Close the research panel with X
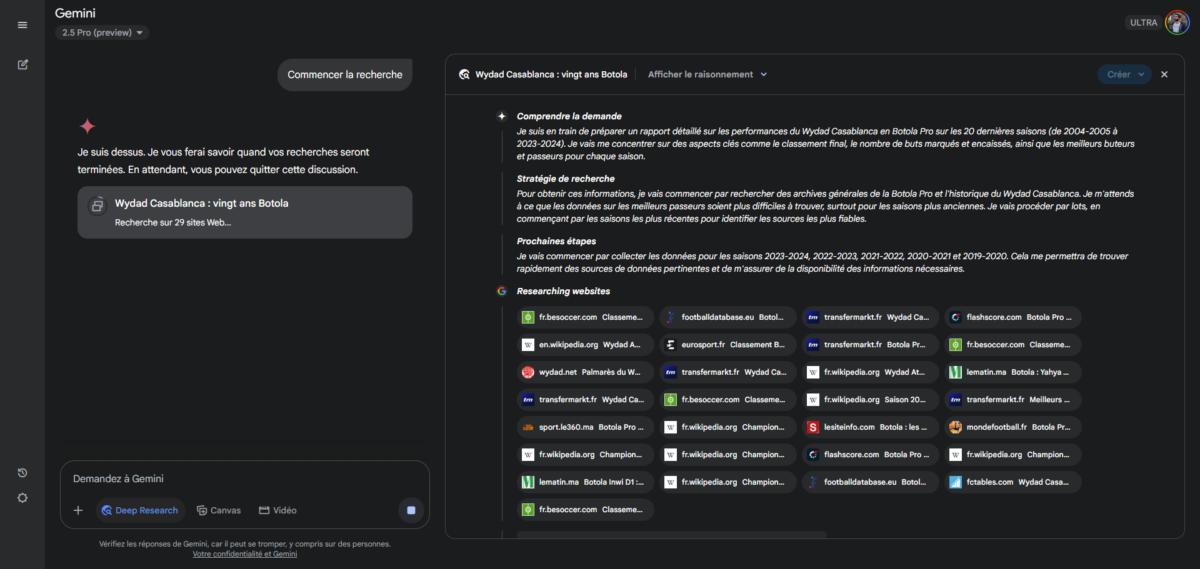Image resolution: width=1200 pixels, height=569 pixels. click(1164, 74)
